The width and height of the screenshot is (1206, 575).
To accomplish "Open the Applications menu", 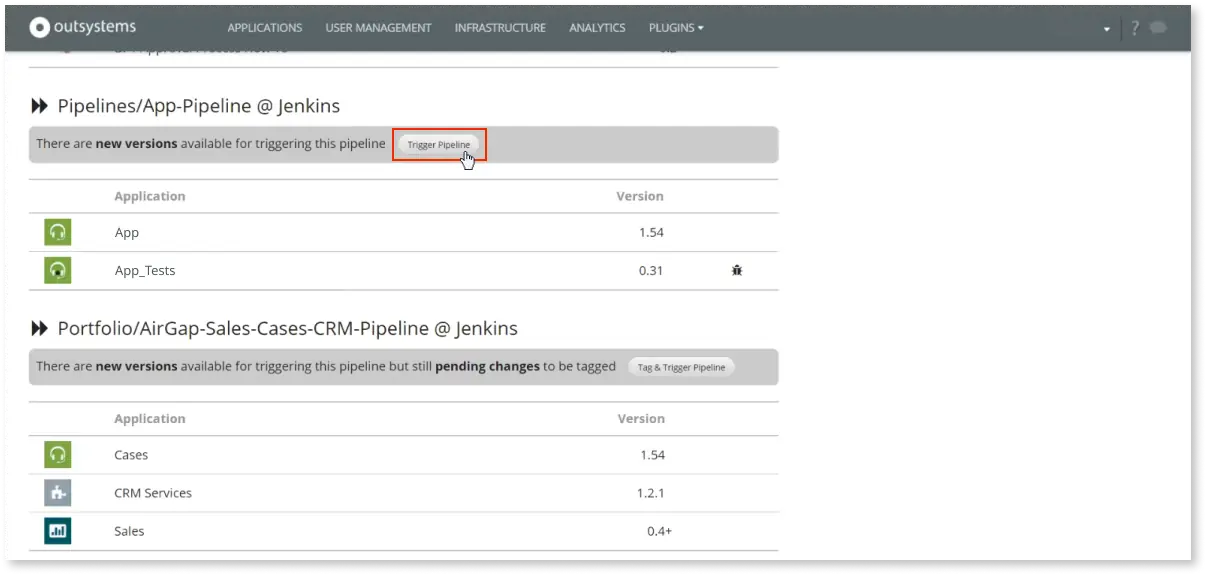I will click(265, 28).
